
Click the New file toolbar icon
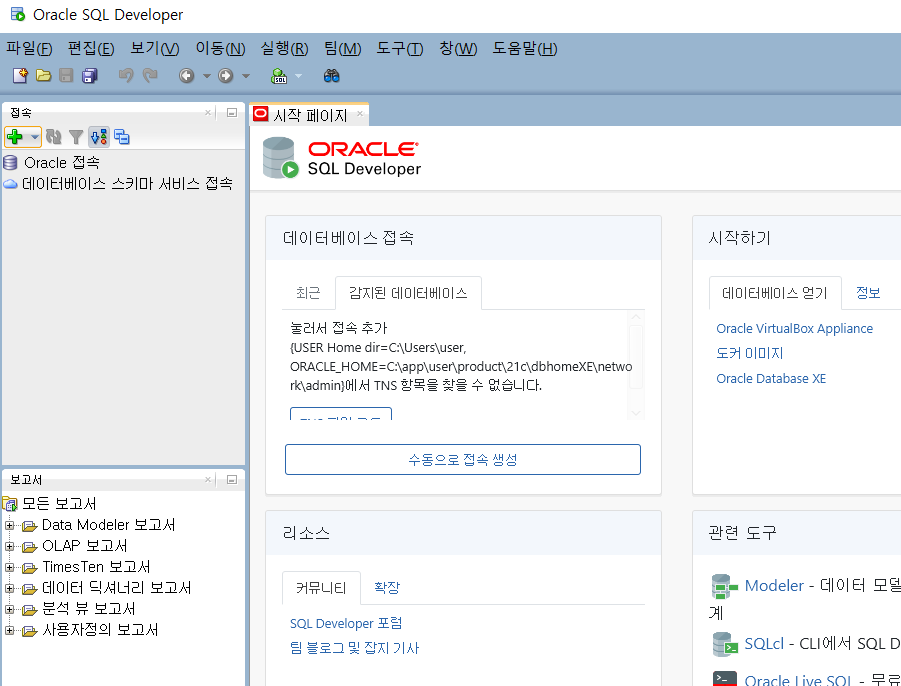click(x=20, y=76)
